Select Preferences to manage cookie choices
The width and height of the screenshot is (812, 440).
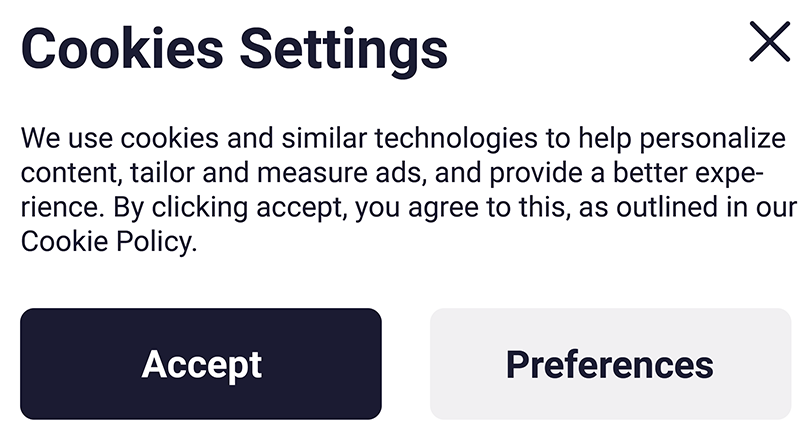610,364
